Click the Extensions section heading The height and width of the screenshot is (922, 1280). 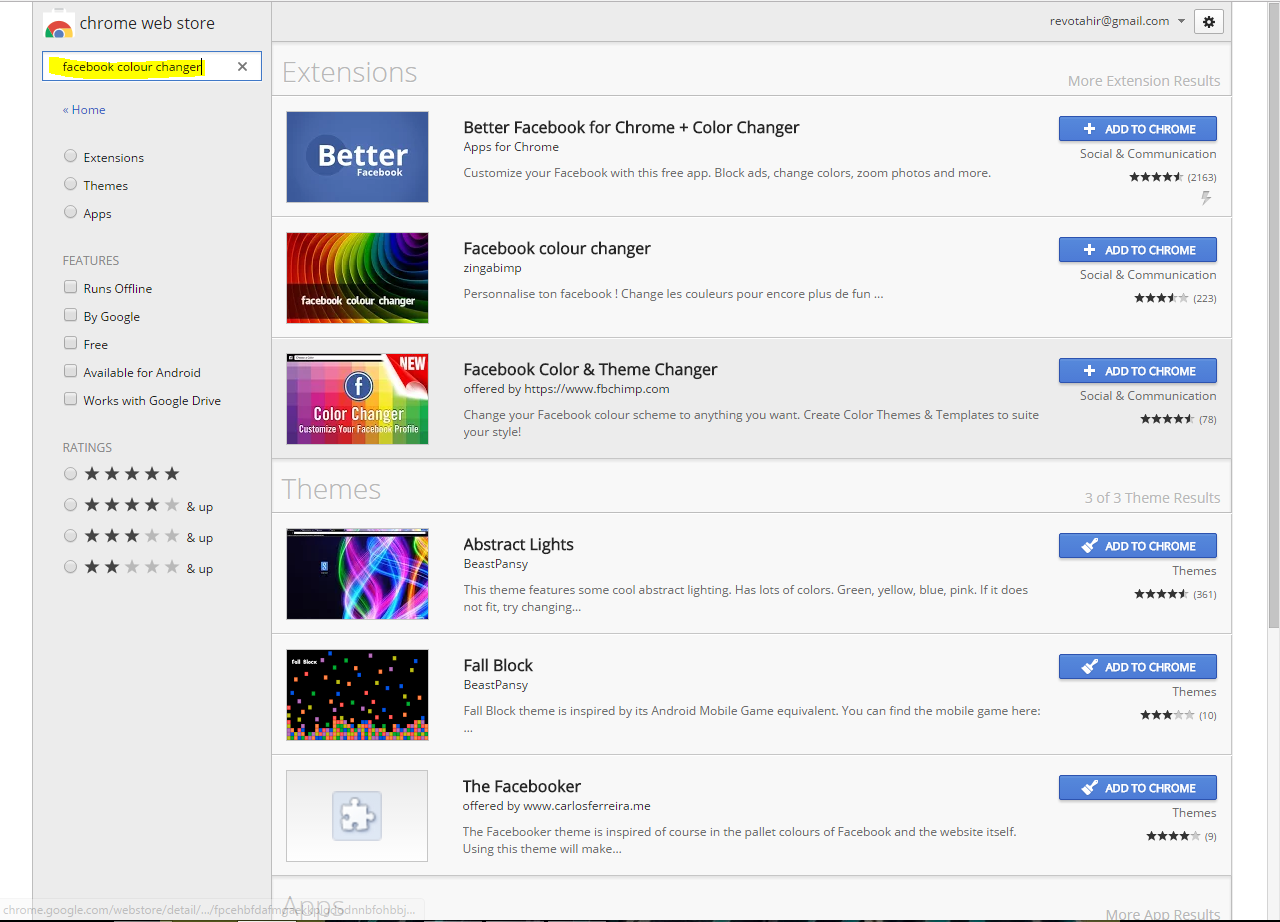349,72
